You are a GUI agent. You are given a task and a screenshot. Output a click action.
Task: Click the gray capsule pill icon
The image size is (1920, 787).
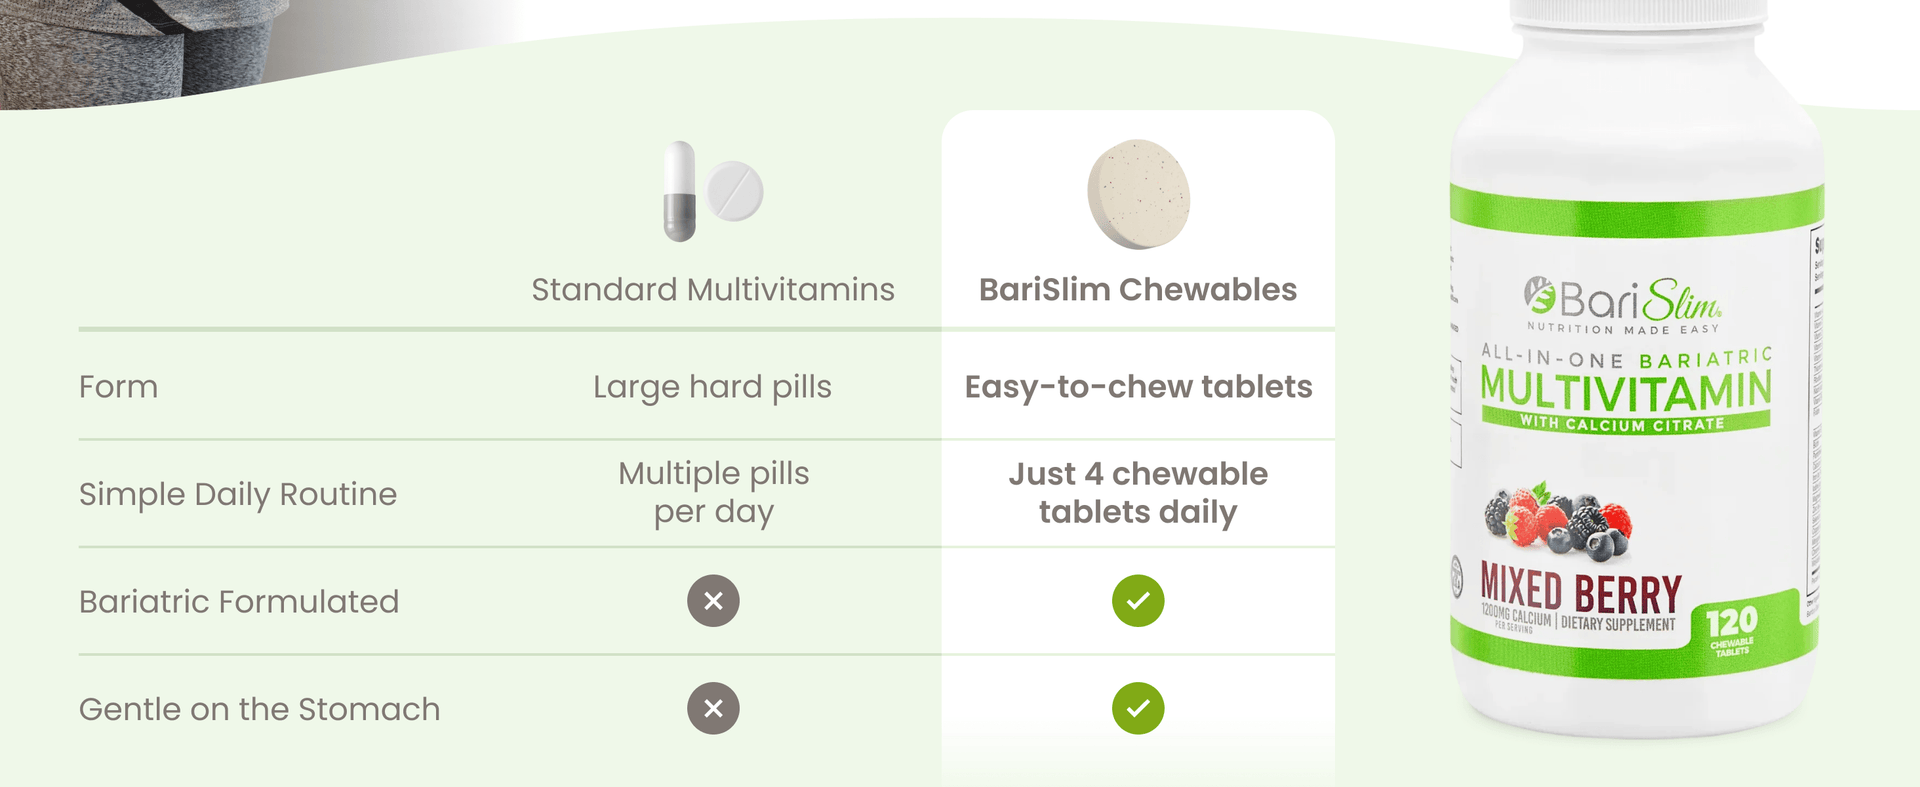click(x=680, y=191)
